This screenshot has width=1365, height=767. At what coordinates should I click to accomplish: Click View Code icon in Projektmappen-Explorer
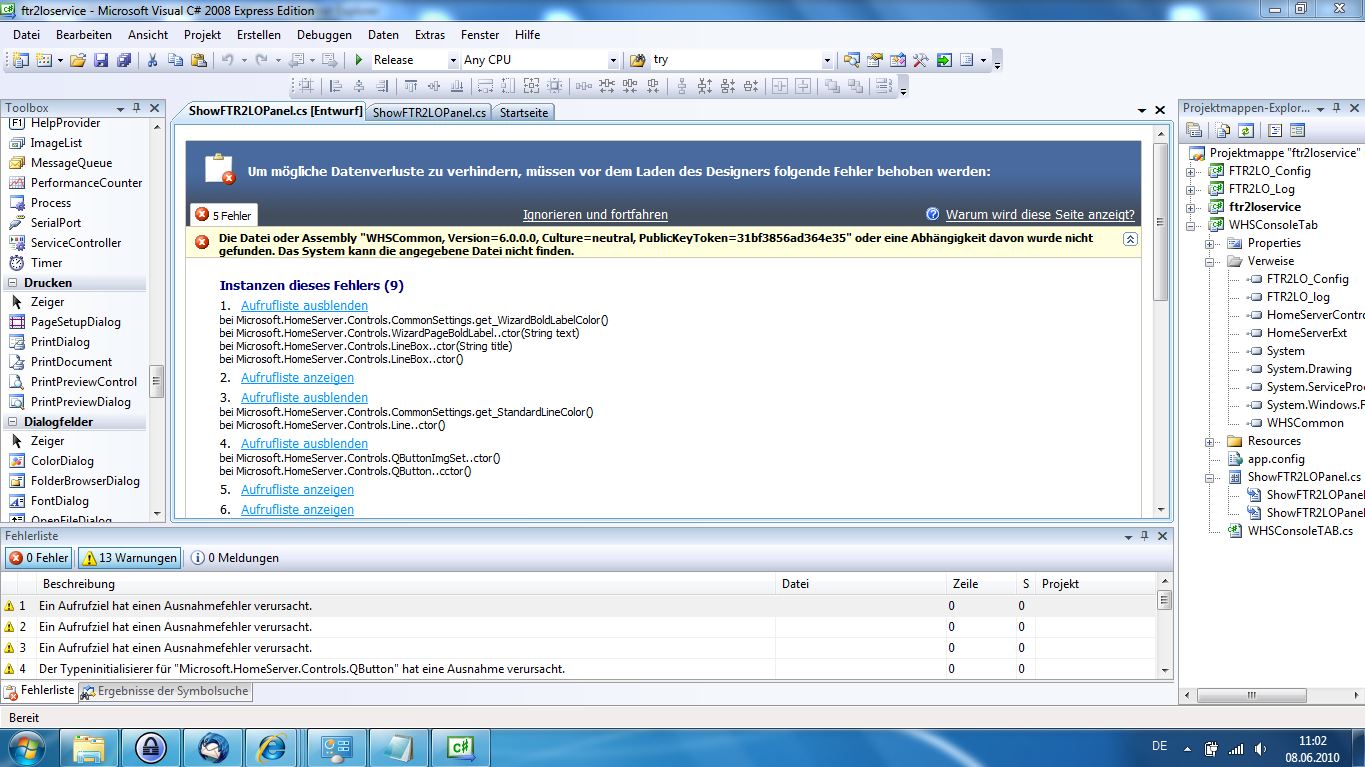click(x=1275, y=130)
